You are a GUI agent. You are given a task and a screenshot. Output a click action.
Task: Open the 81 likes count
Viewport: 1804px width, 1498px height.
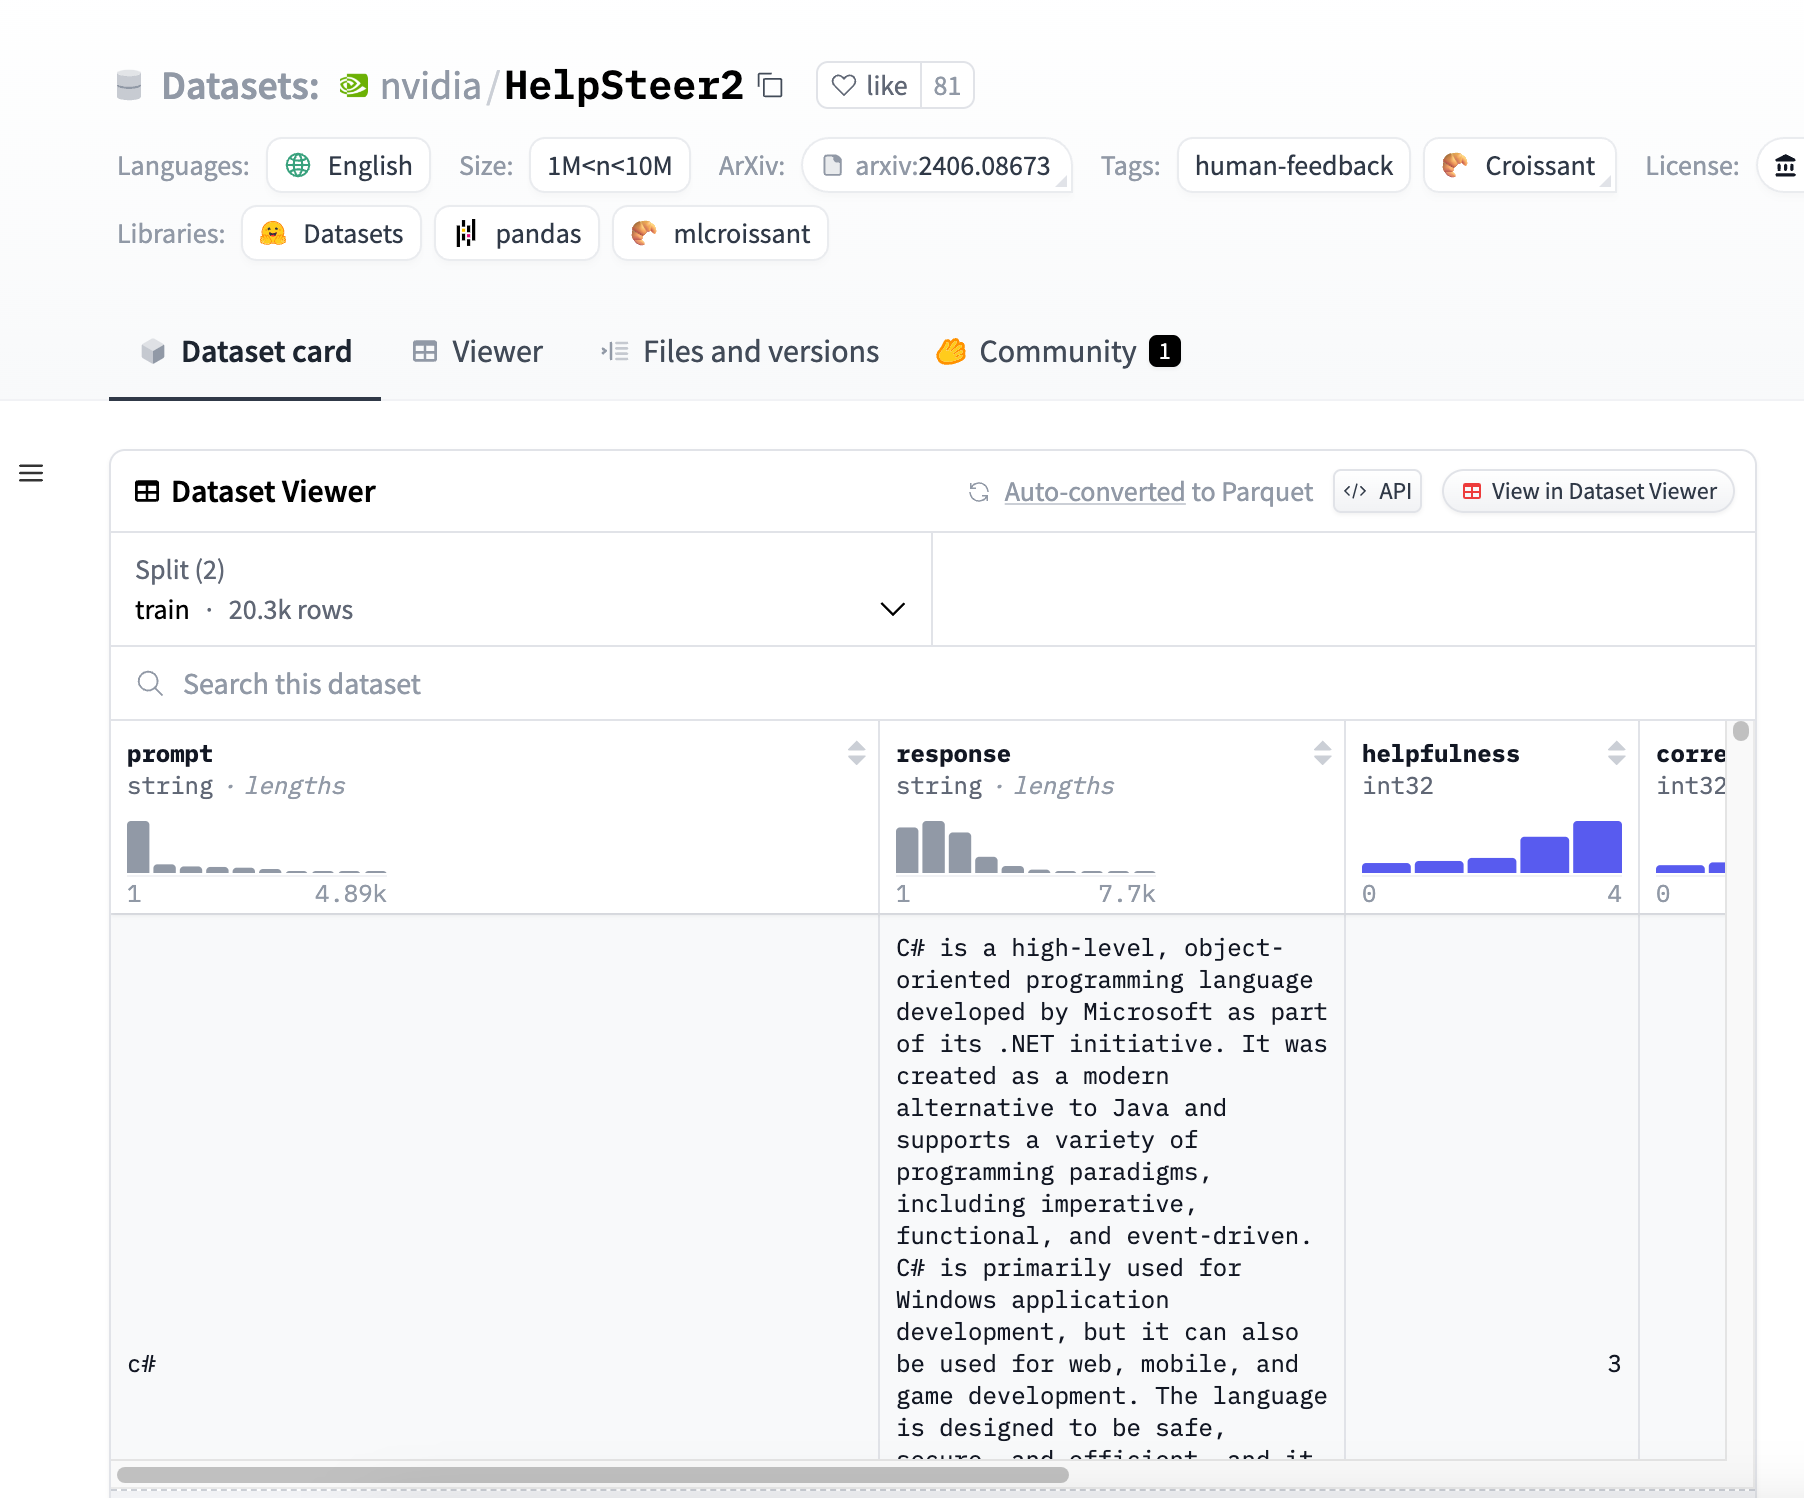pos(947,86)
